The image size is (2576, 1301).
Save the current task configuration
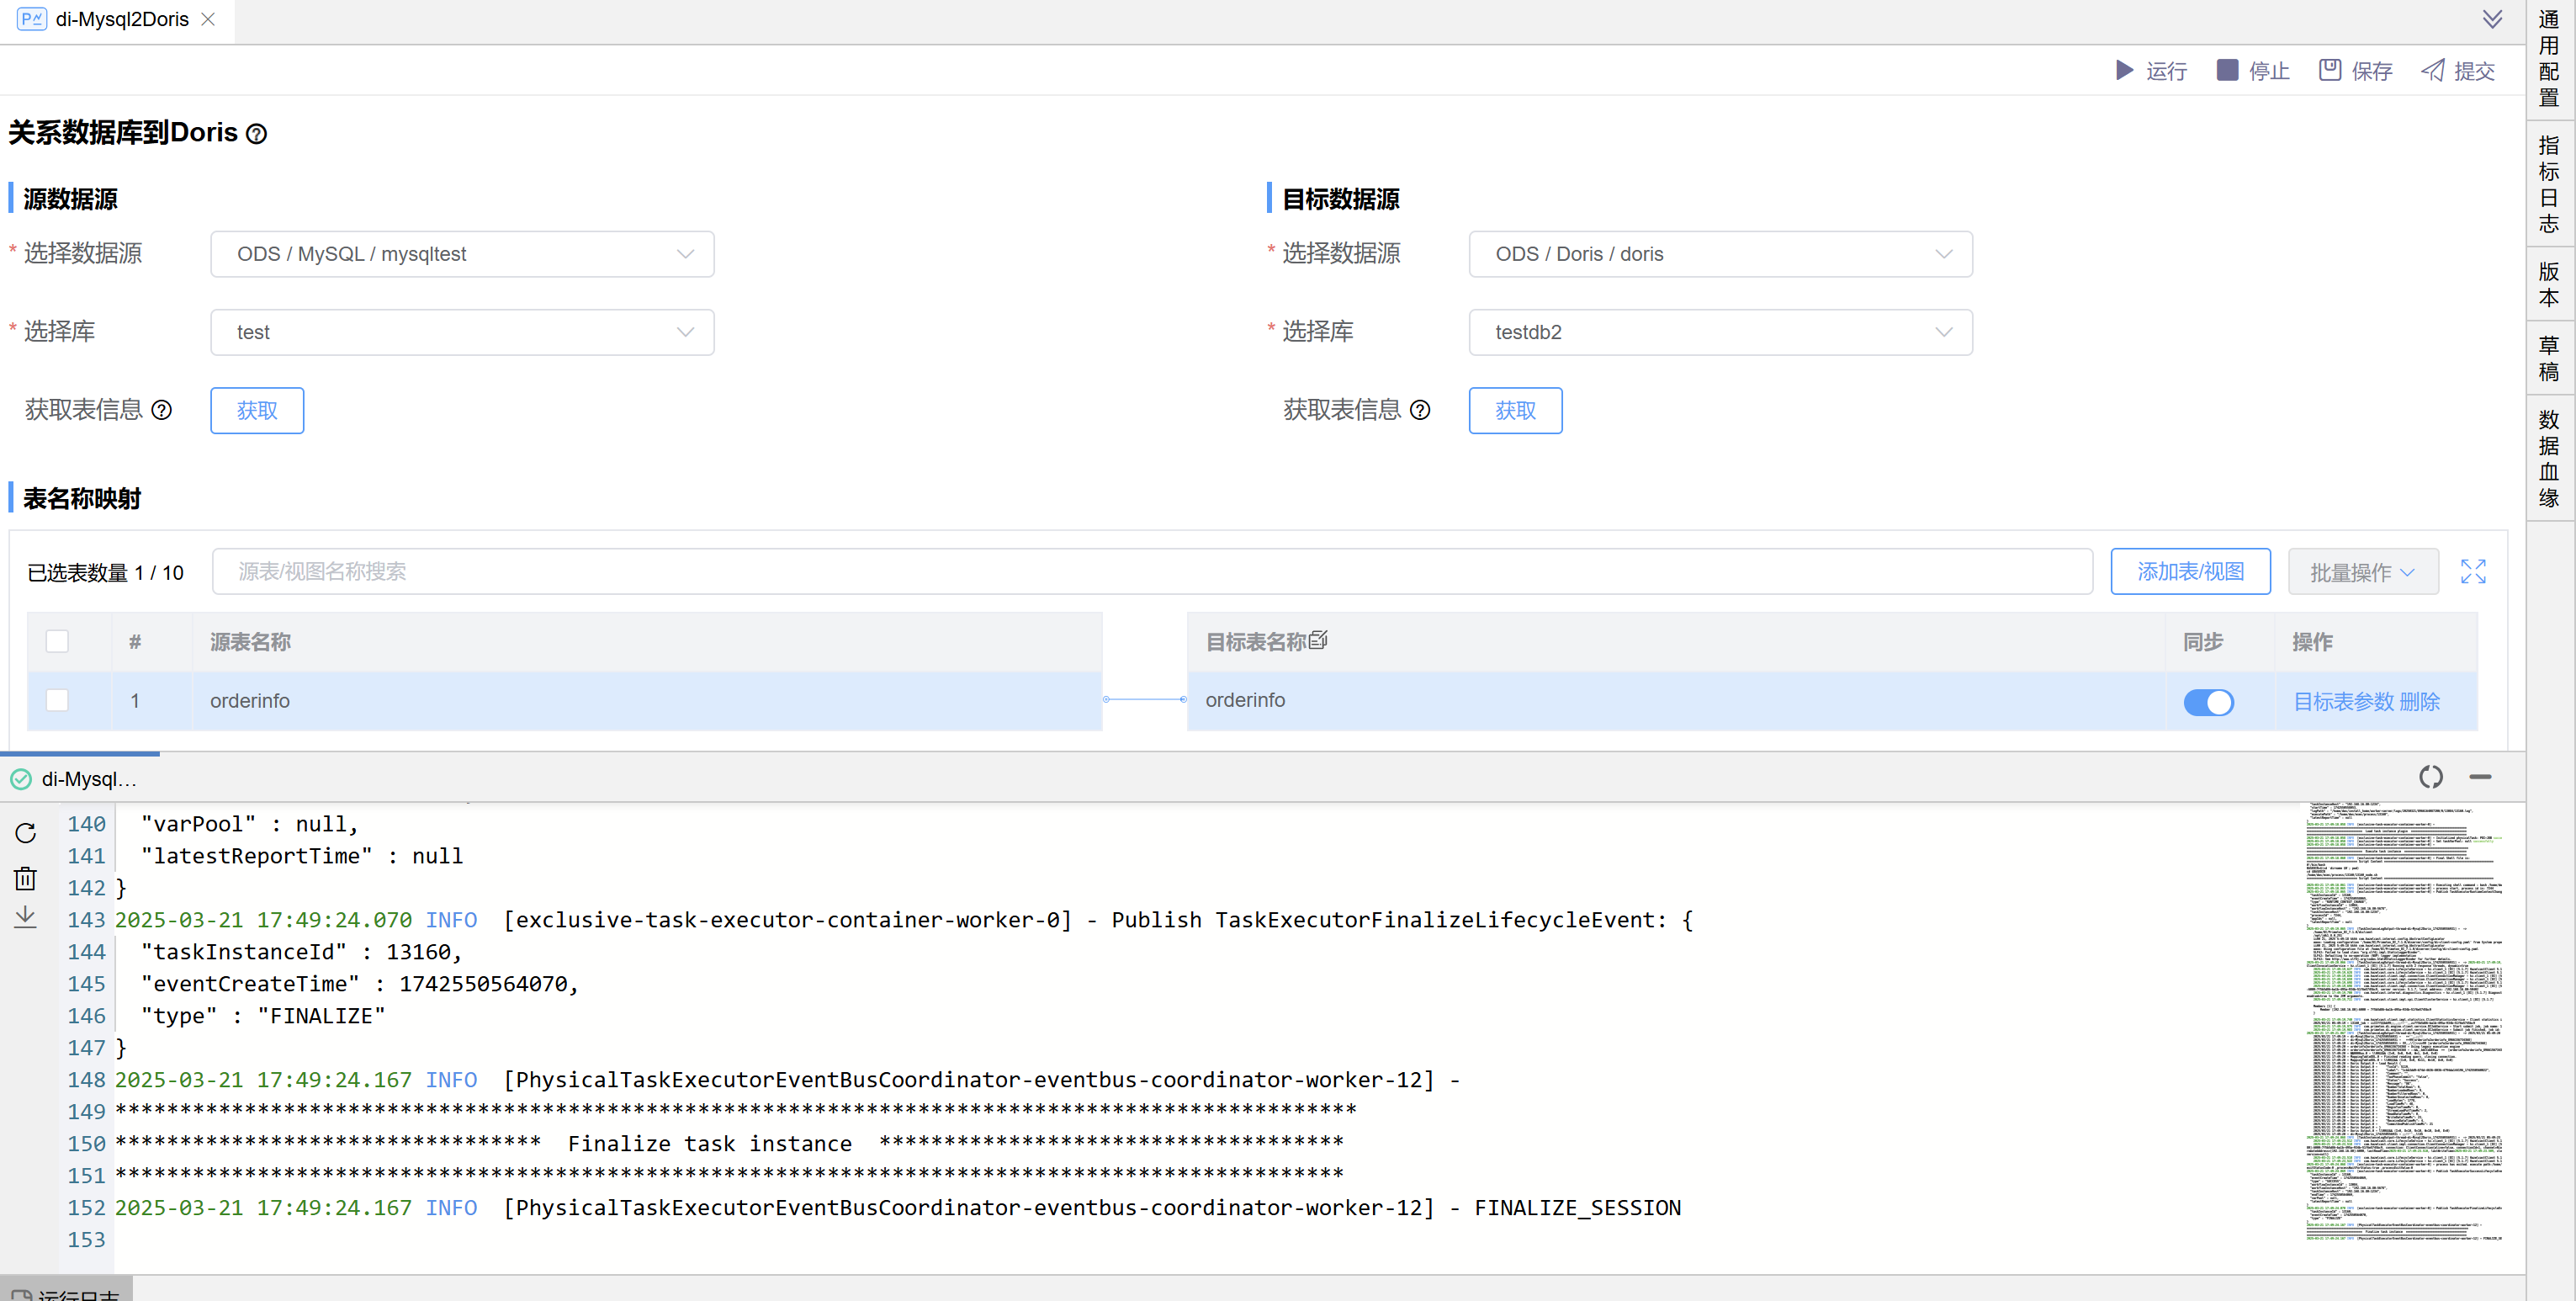[x=2355, y=70]
